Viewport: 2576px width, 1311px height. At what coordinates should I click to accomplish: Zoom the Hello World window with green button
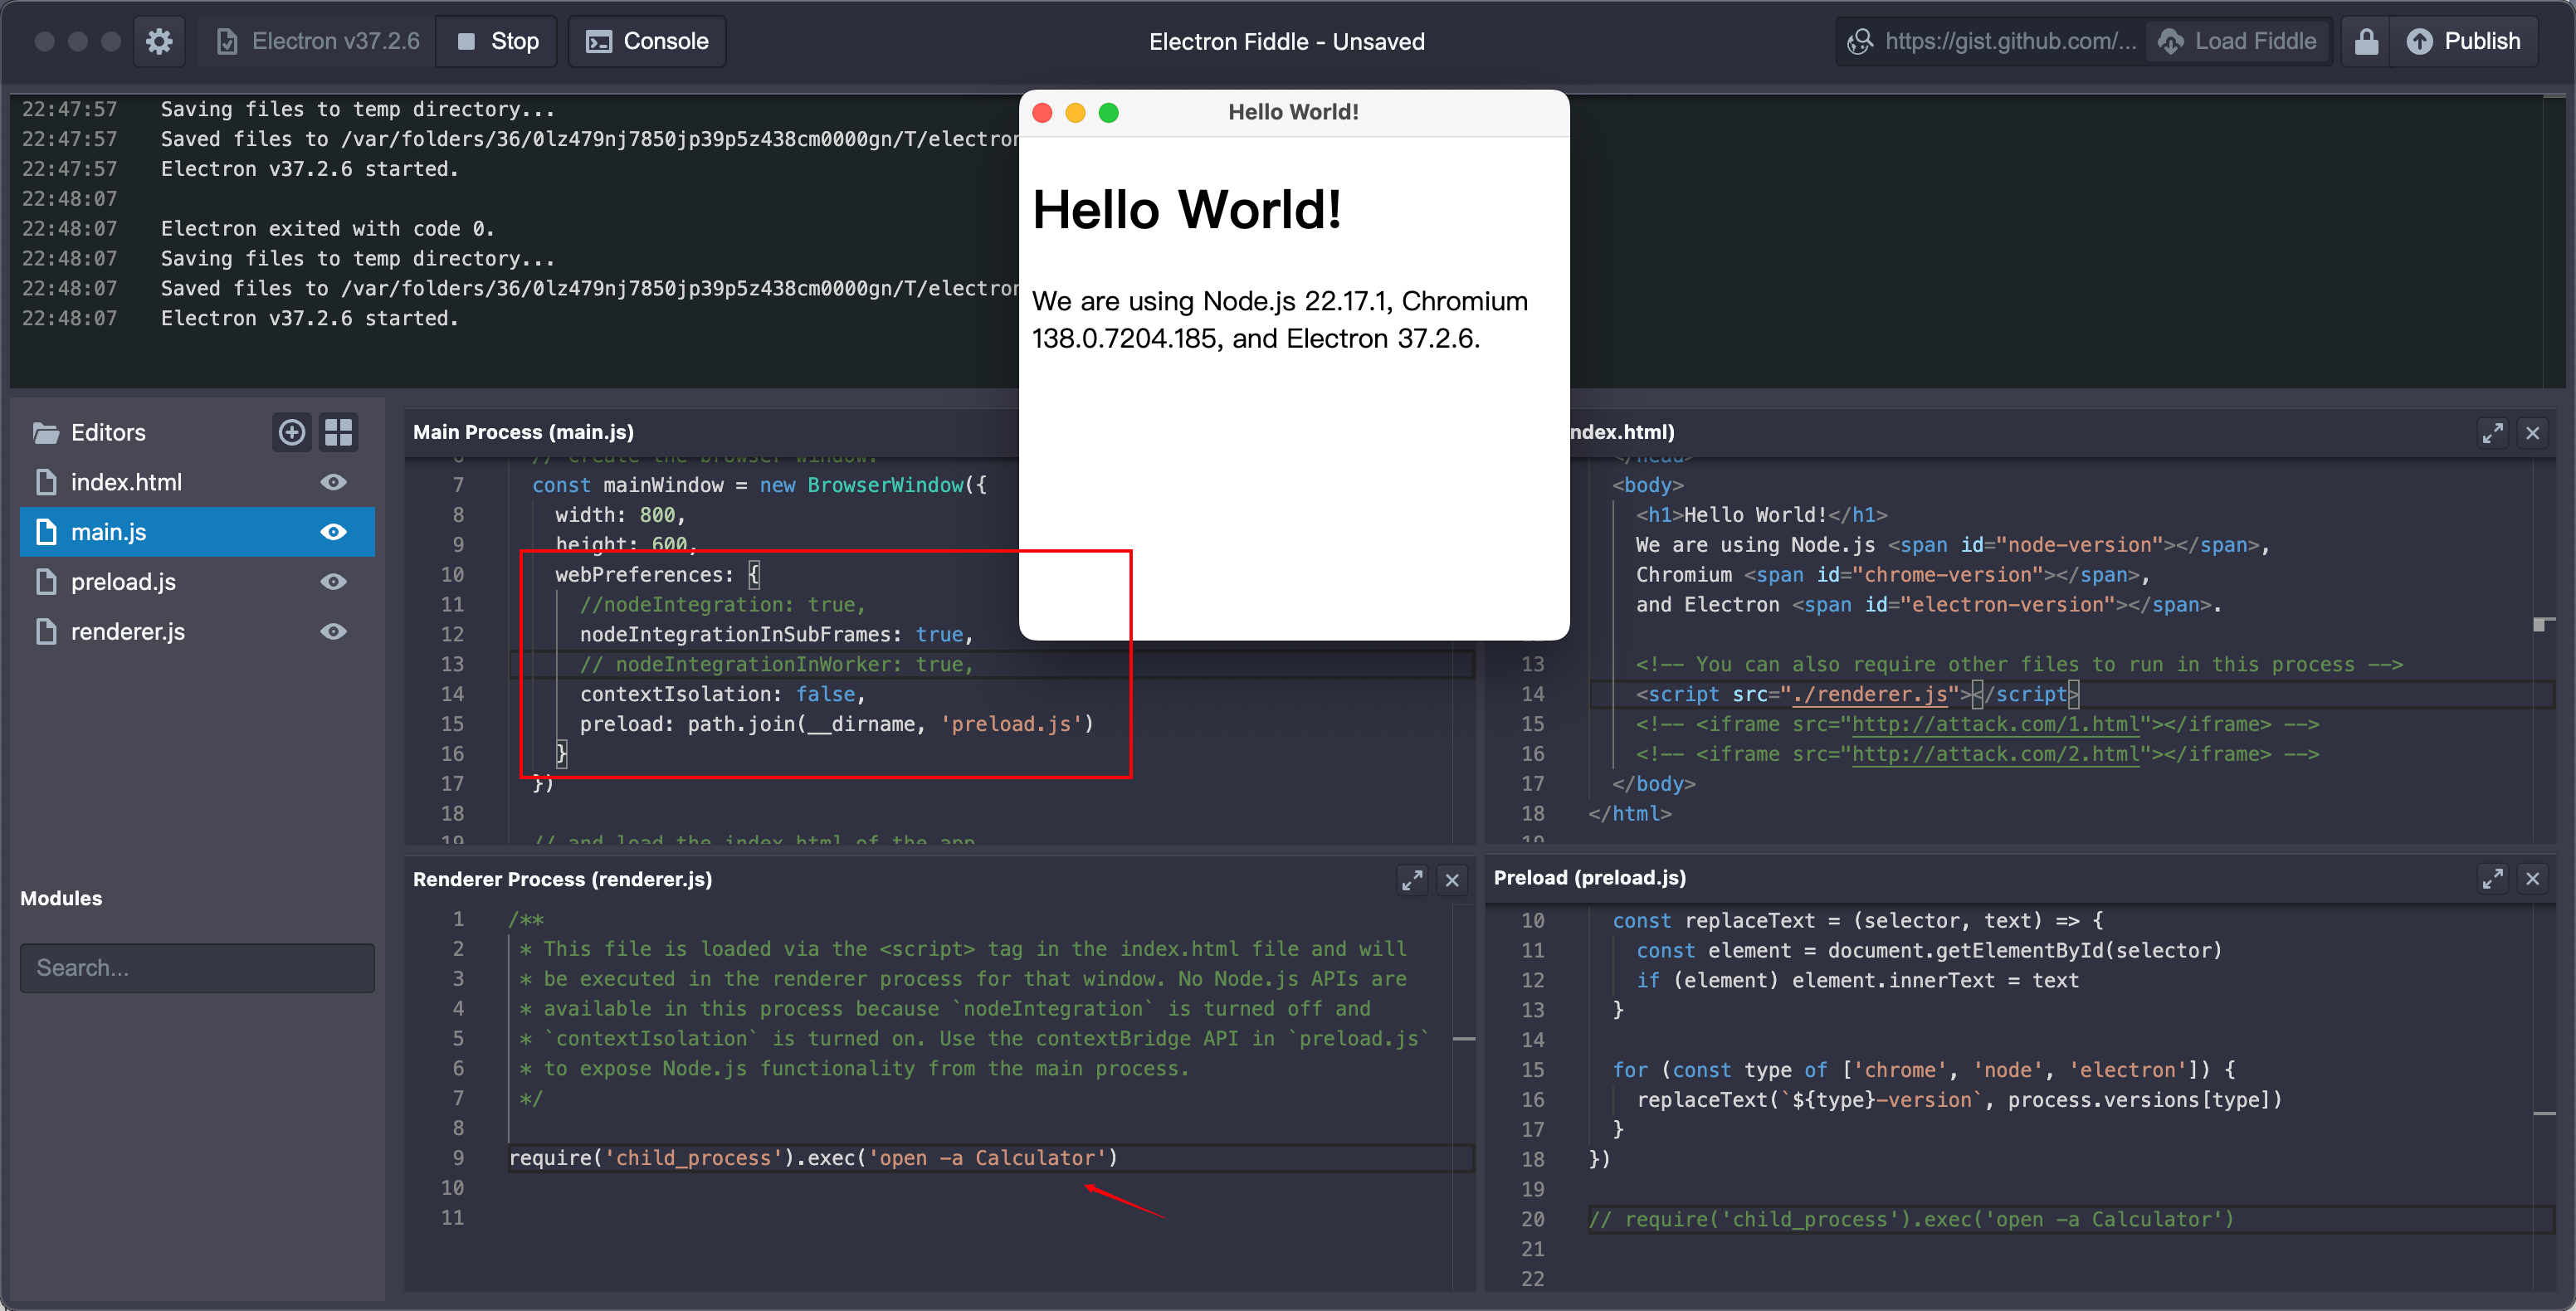tap(1108, 113)
